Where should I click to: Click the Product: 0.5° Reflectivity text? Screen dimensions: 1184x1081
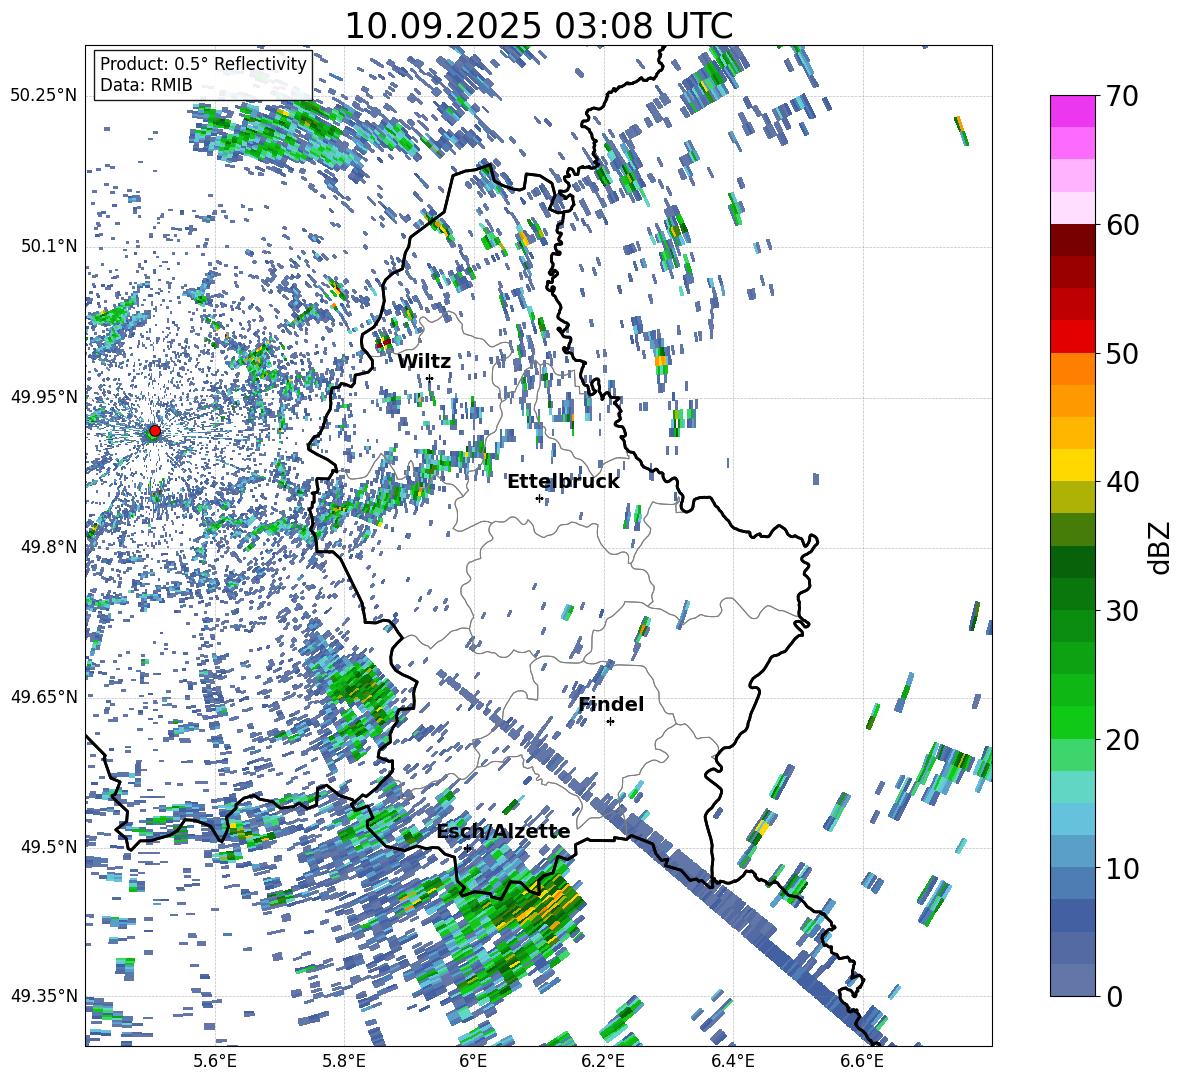[x=203, y=64]
